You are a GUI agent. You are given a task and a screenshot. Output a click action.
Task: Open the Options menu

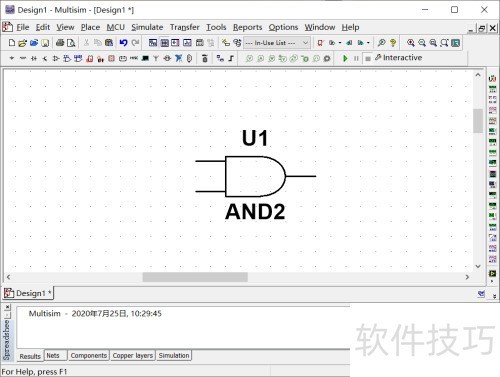[283, 27]
